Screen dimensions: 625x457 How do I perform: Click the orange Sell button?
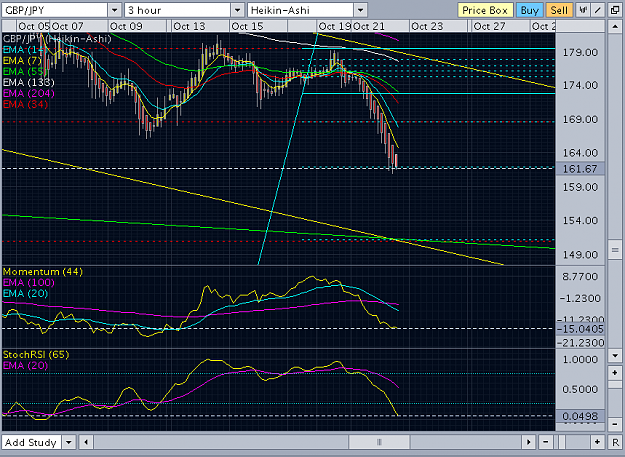pos(559,10)
